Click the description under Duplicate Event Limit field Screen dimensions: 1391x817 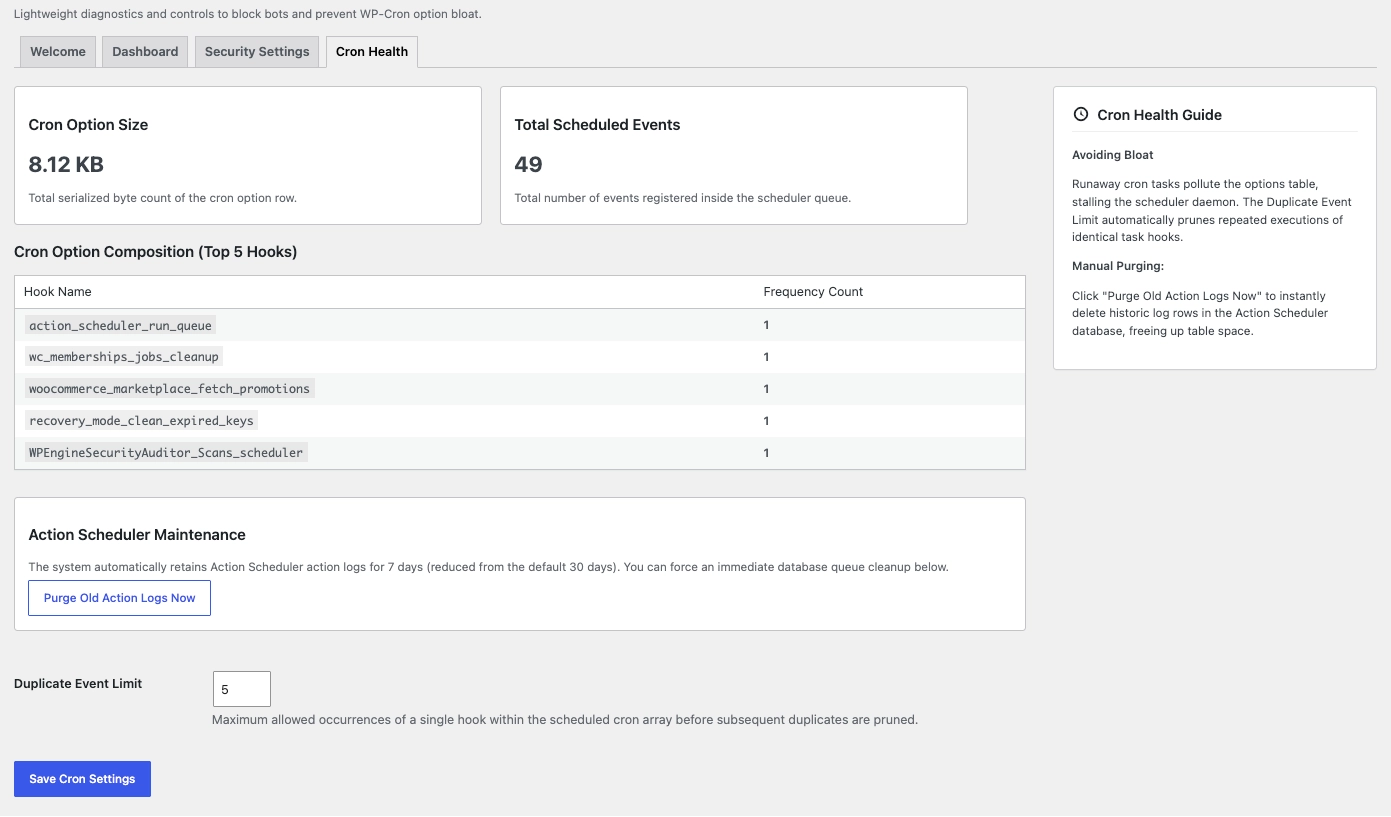(x=565, y=719)
